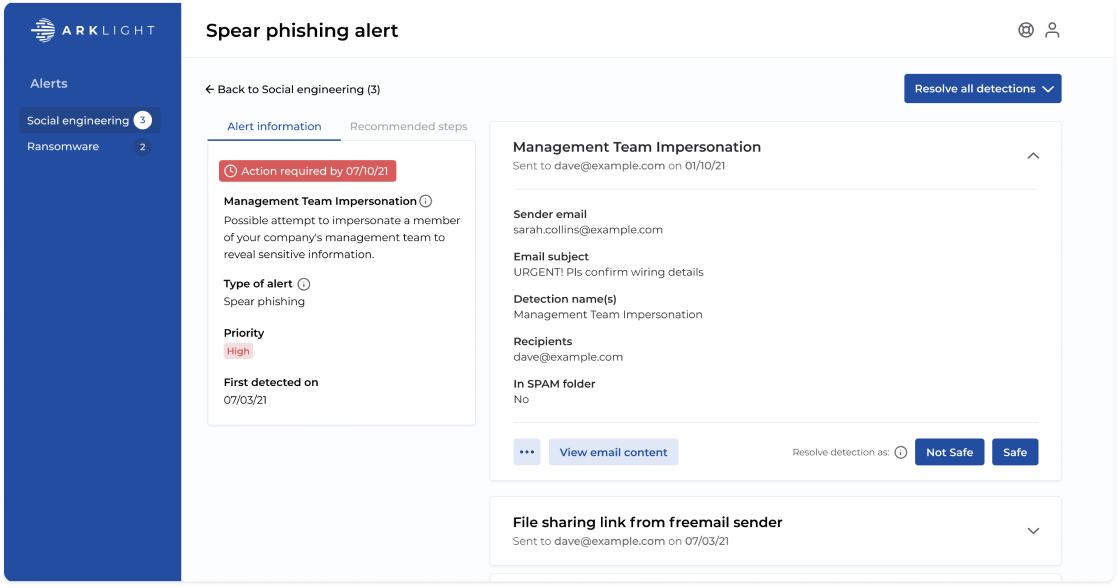The height and width of the screenshot is (588, 1118).
Task: Resolve the detection as Safe
Action: pos(1015,452)
